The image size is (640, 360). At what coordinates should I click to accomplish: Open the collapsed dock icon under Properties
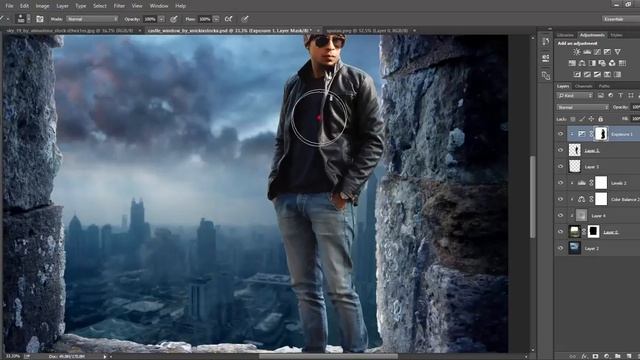(546, 76)
